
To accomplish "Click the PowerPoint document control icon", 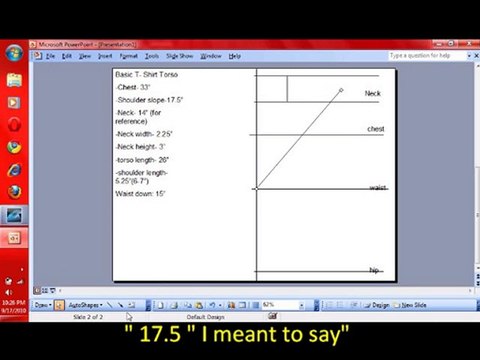I will coord(38,56).
